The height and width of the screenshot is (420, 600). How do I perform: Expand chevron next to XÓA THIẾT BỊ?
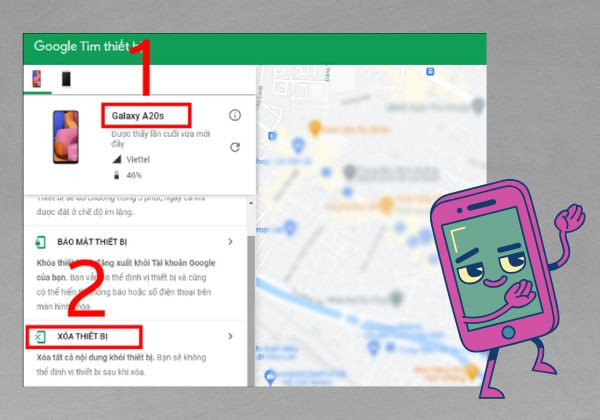pyautogui.click(x=230, y=336)
